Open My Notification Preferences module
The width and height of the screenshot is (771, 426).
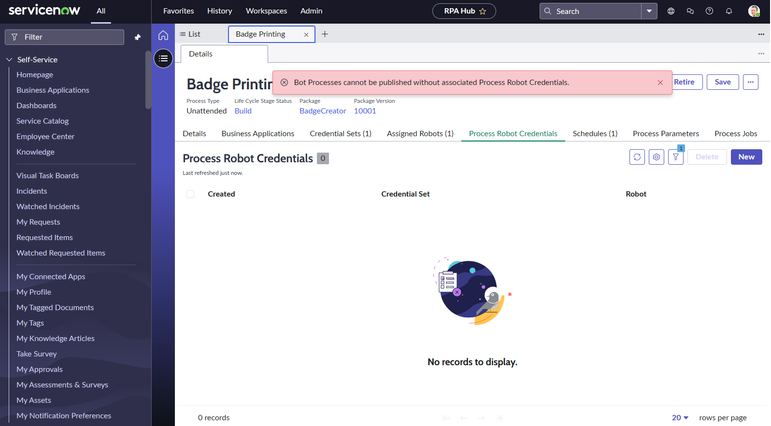pos(63,416)
